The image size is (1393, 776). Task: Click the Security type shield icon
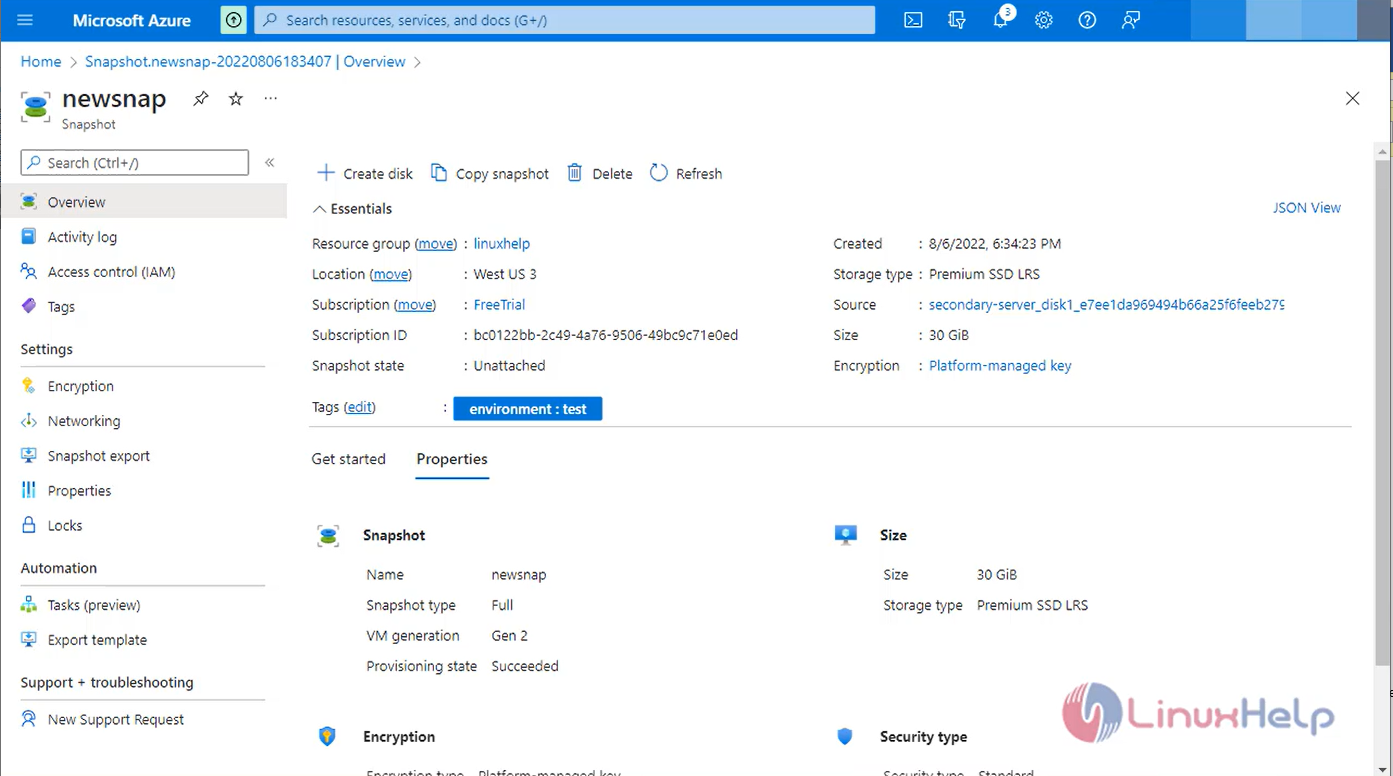[x=845, y=737]
